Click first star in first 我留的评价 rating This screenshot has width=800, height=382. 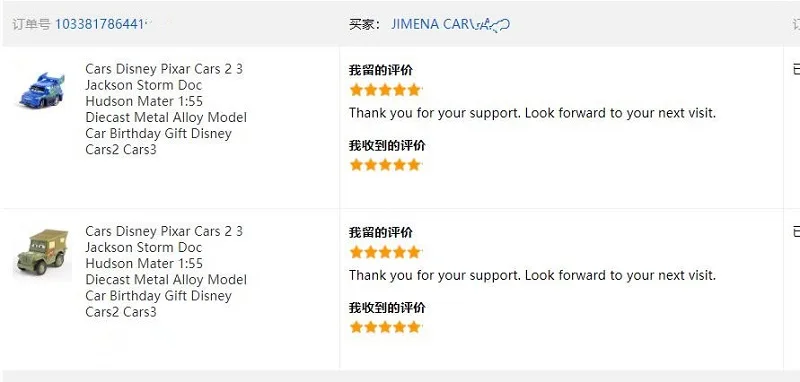pyautogui.click(x=356, y=90)
